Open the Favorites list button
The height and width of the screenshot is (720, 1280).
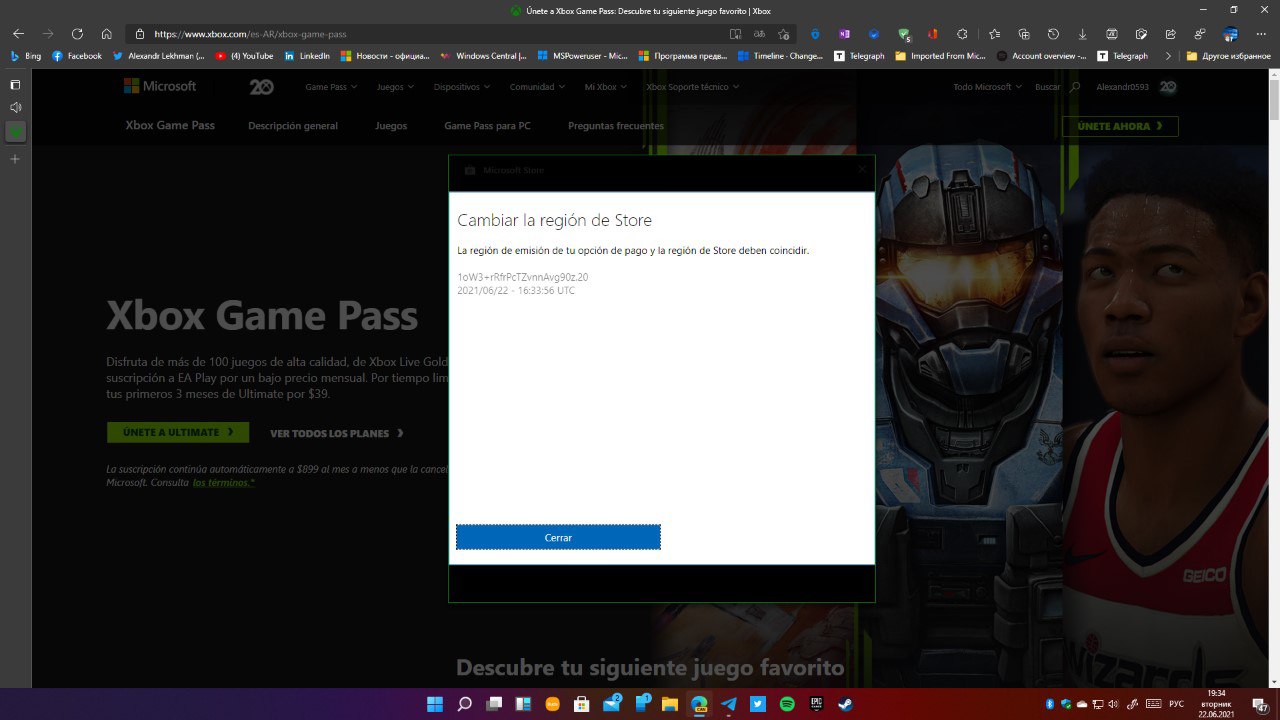[x=994, y=34]
